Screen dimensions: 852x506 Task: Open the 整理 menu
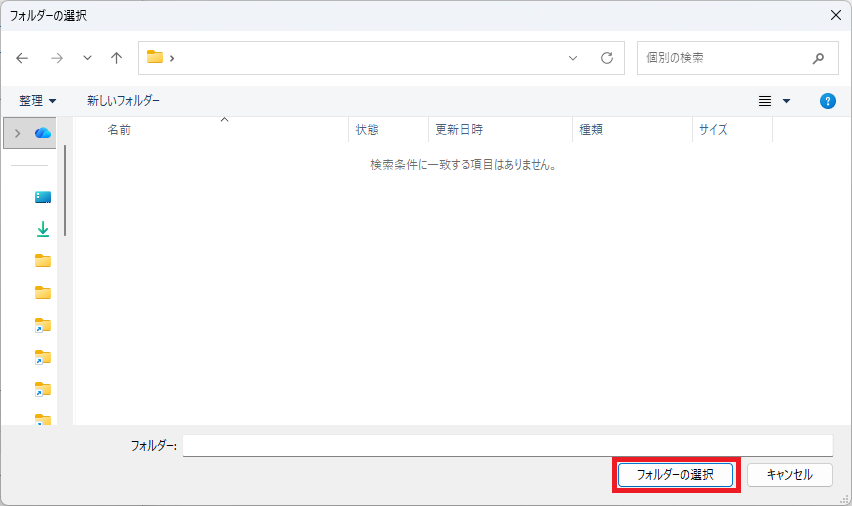point(38,101)
